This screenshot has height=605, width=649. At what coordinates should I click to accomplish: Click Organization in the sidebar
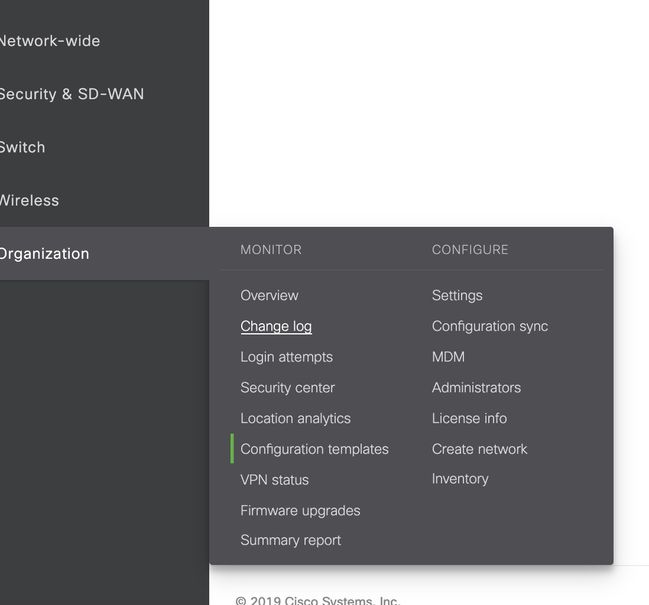coord(45,253)
